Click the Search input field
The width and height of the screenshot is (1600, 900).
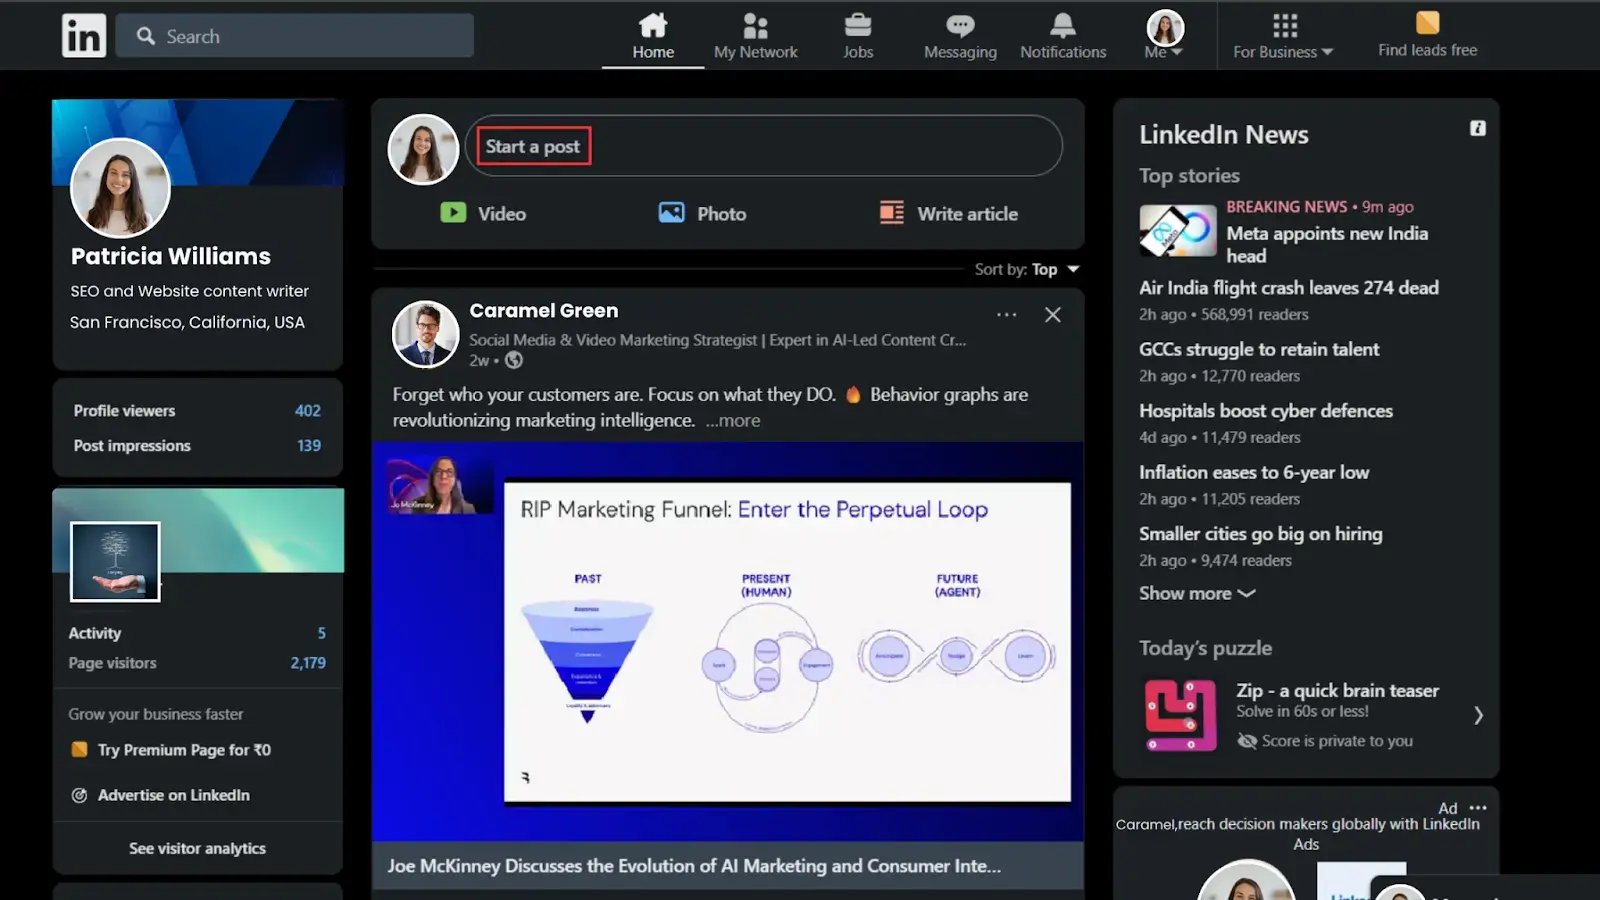[295, 36]
